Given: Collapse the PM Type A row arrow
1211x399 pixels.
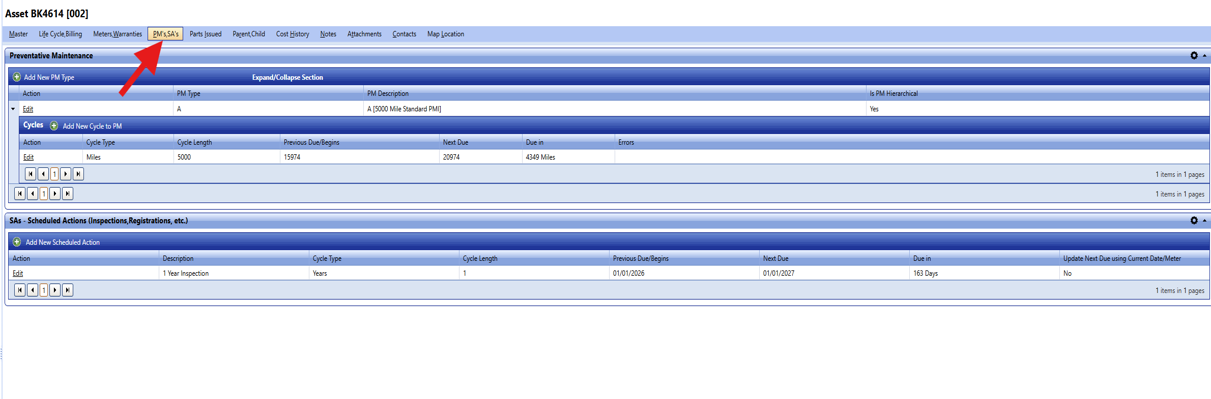Looking at the screenshot, I should tap(13, 109).
